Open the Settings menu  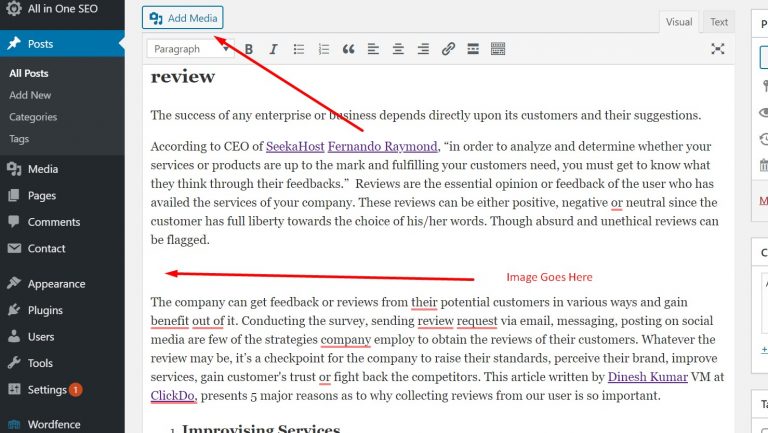pos(62,389)
